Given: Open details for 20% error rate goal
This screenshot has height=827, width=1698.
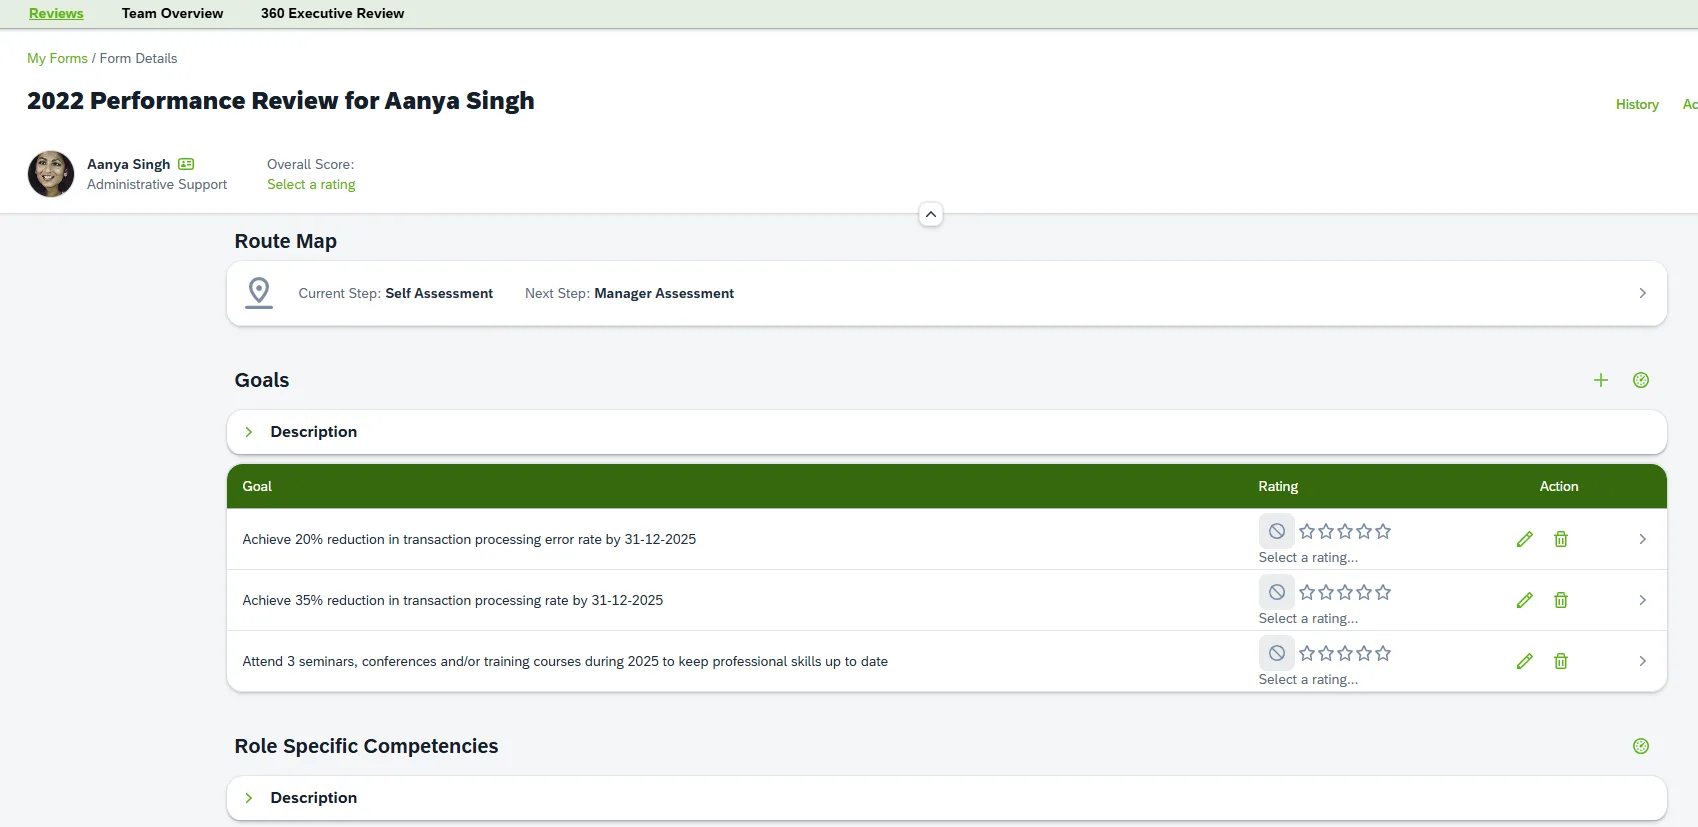Looking at the screenshot, I should point(1642,539).
